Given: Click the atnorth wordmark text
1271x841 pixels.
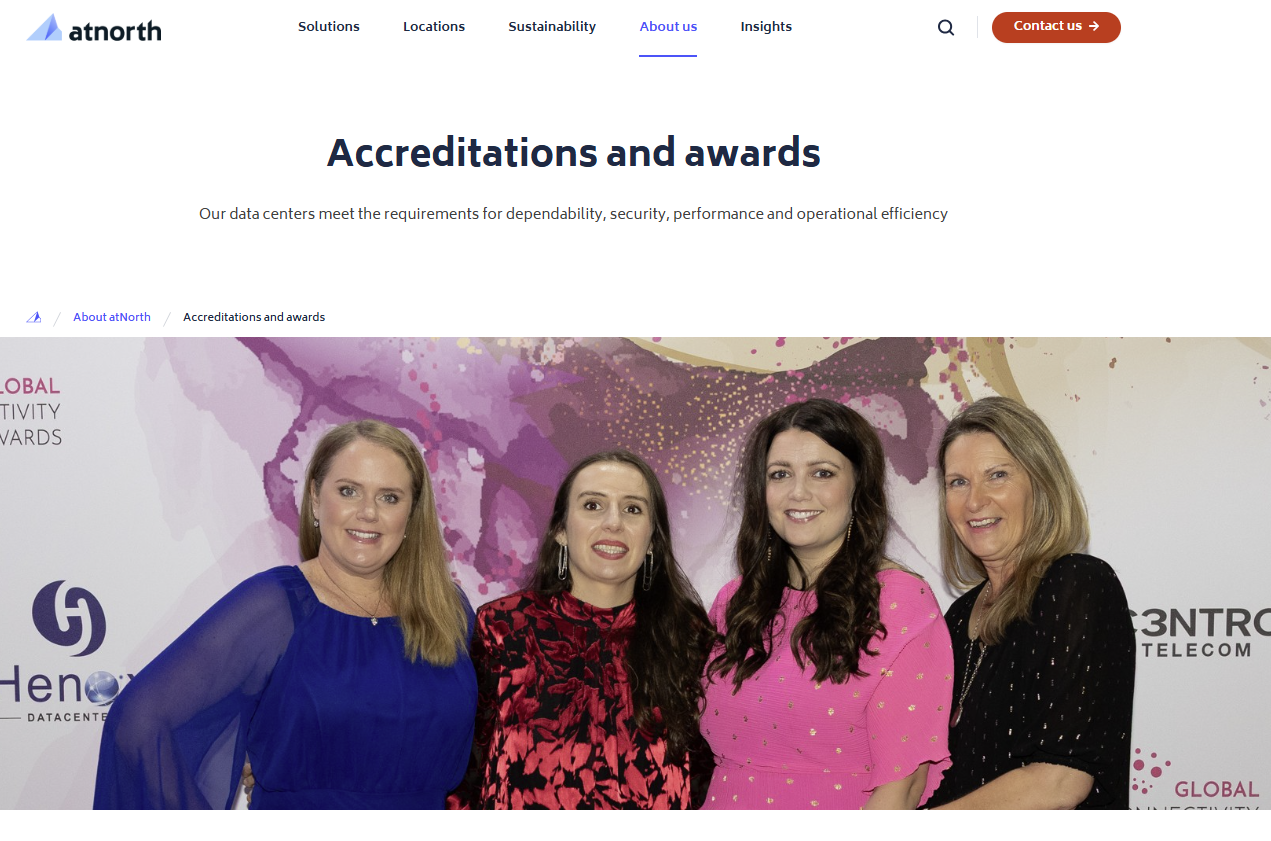Looking at the screenshot, I should pyautogui.click(x=115, y=31).
